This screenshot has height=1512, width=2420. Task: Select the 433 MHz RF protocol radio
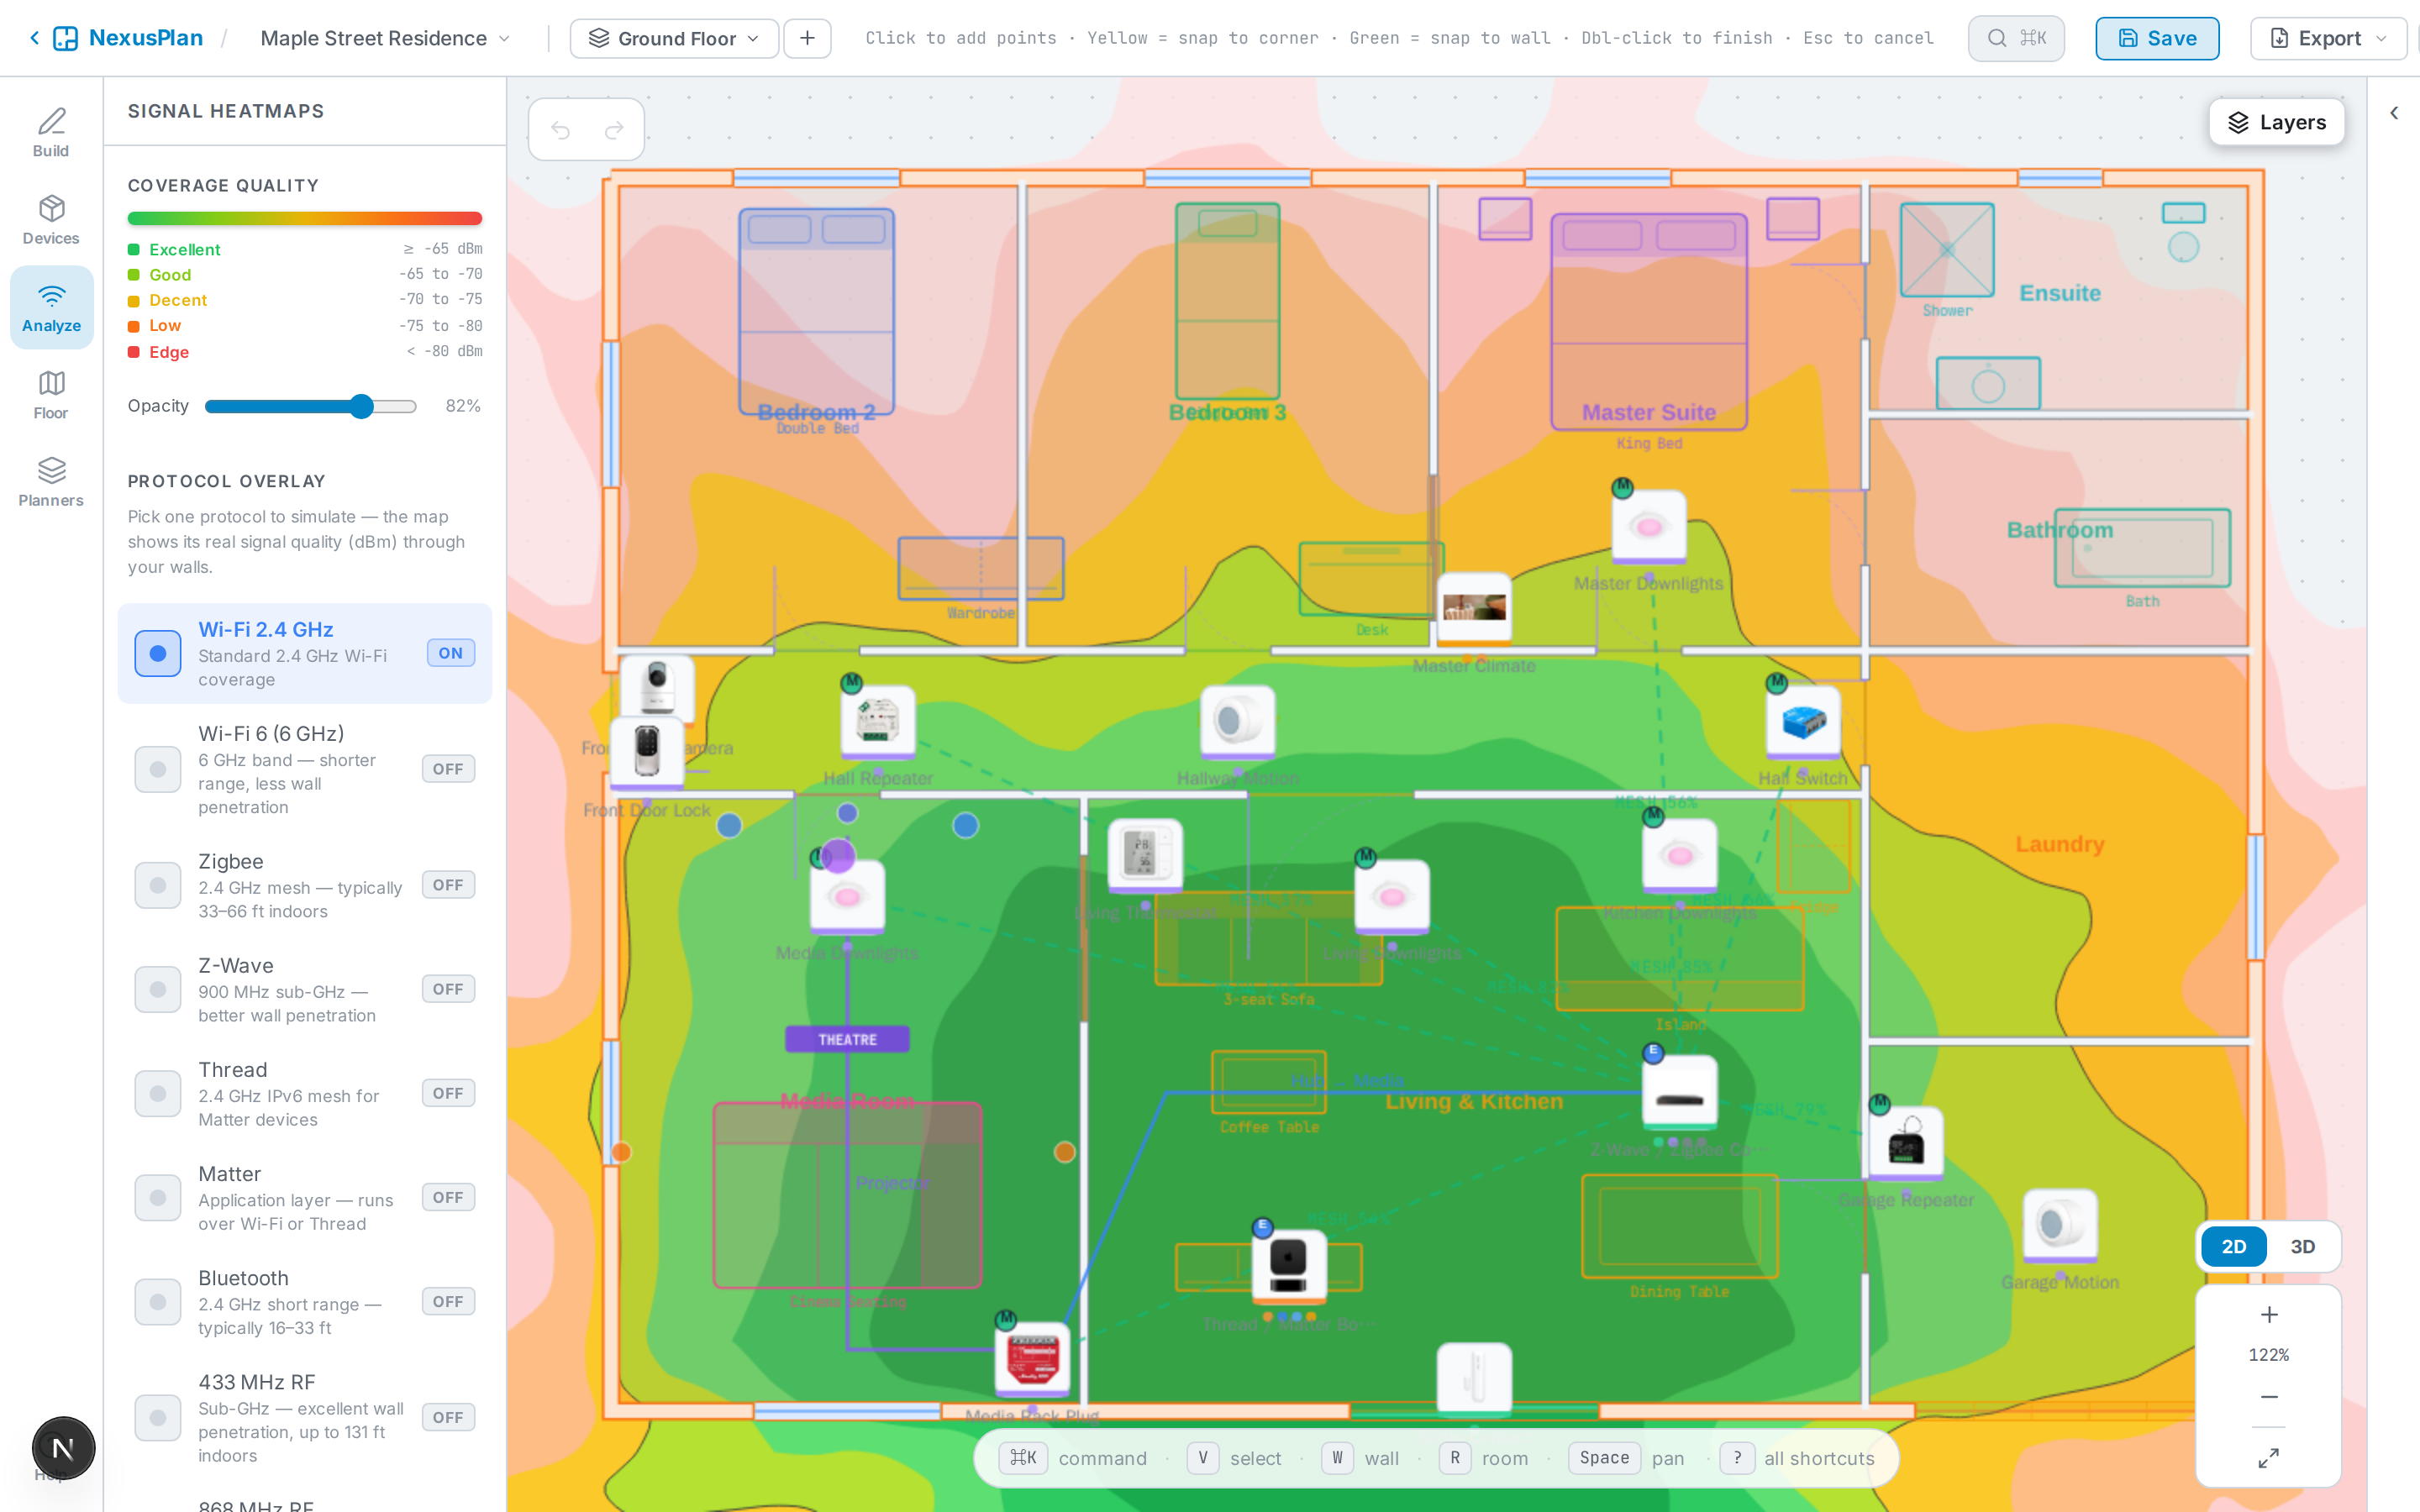tap(158, 1418)
